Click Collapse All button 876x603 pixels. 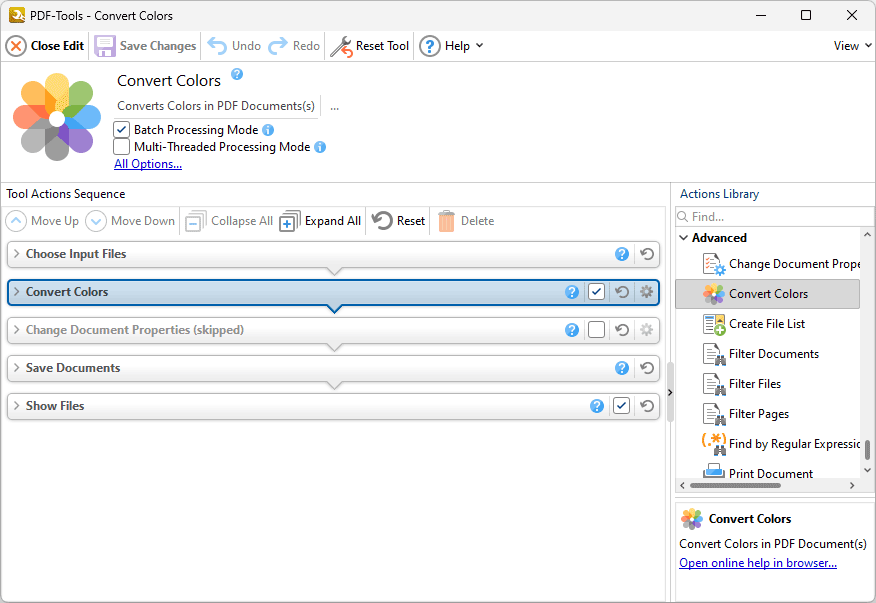(229, 221)
